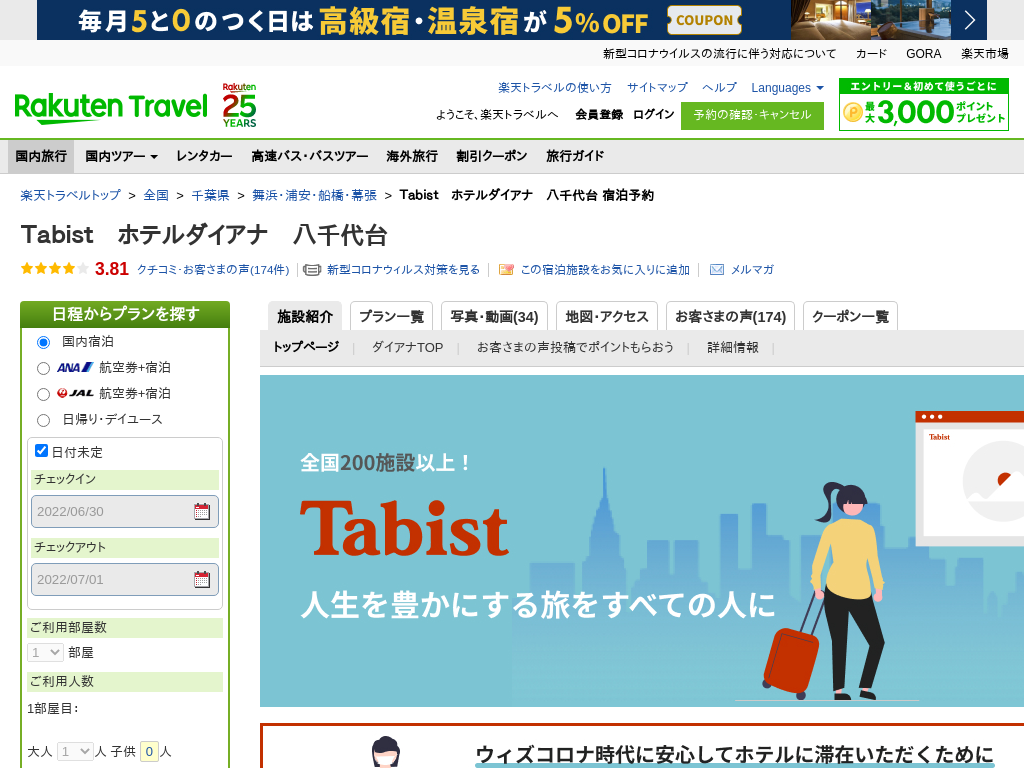The height and width of the screenshot is (768, 1024).
Task: Click the favorite icon beside お気に入りに追加
Action: [506, 270]
